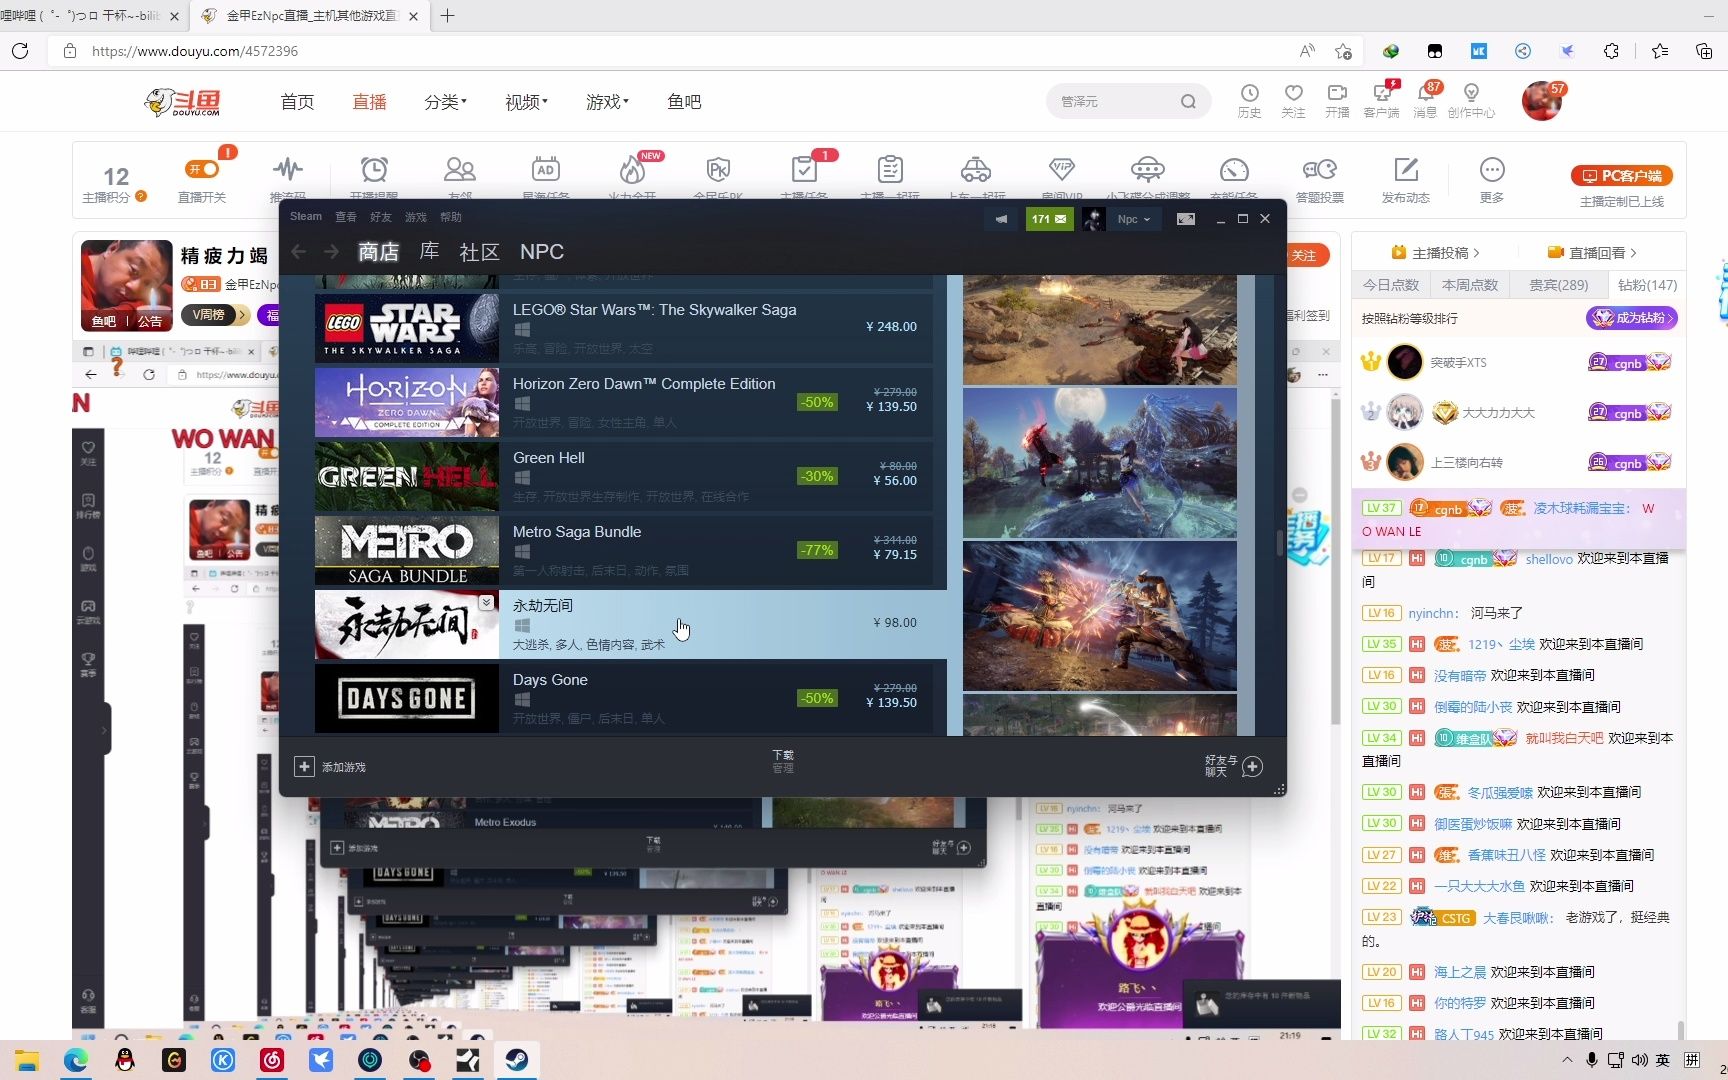Click the PC客户端 button

pyautogui.click(x=1621, y=176)
